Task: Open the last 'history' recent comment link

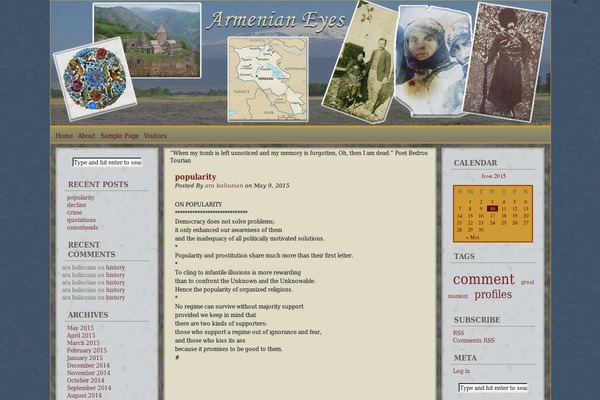Action: point(115,297)
